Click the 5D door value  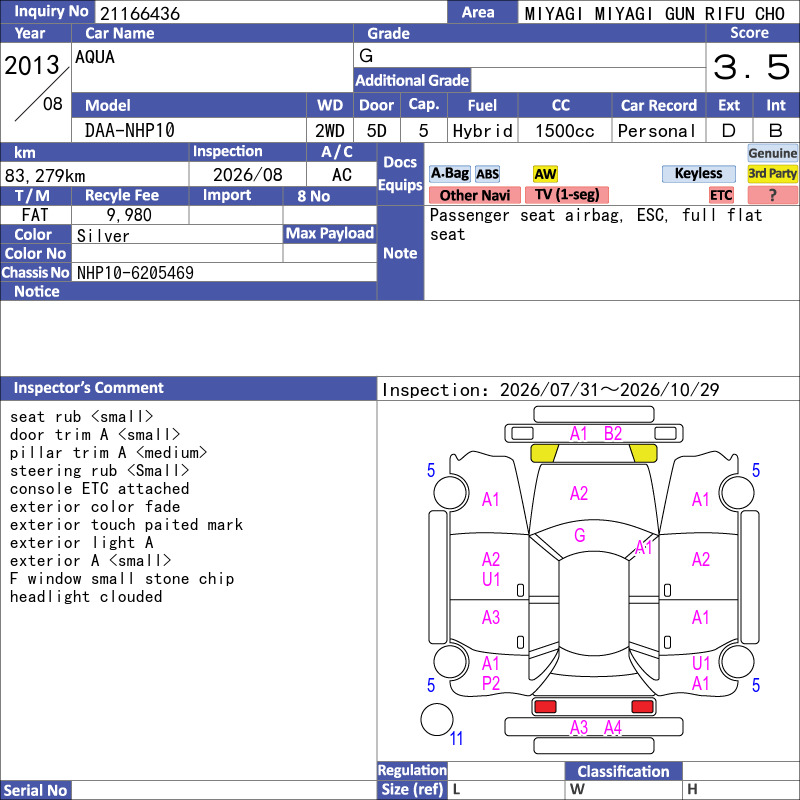[377, 131]
